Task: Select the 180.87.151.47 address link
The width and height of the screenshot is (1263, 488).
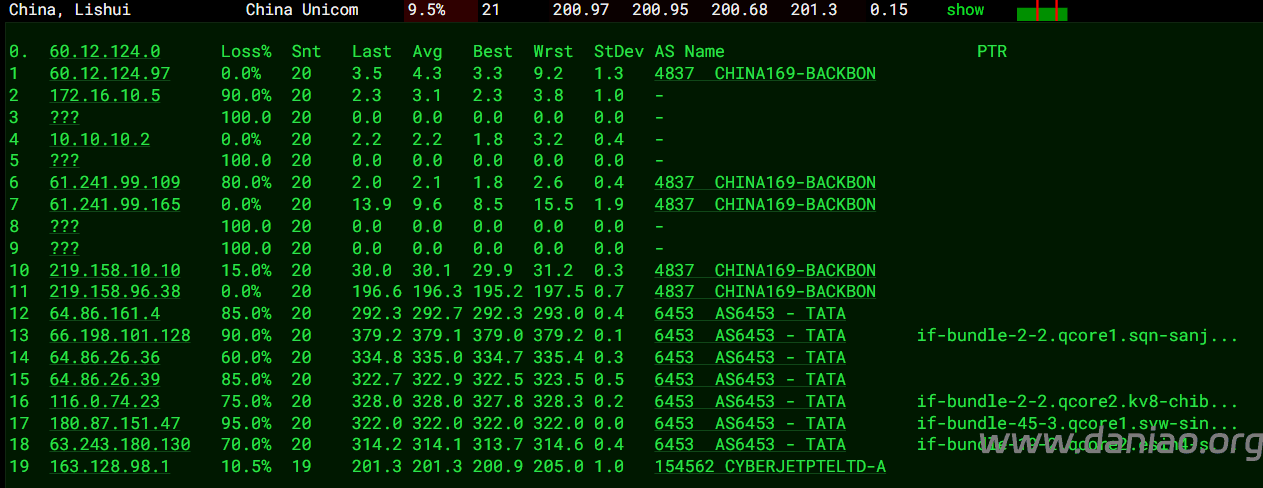Action: (114, 424)
